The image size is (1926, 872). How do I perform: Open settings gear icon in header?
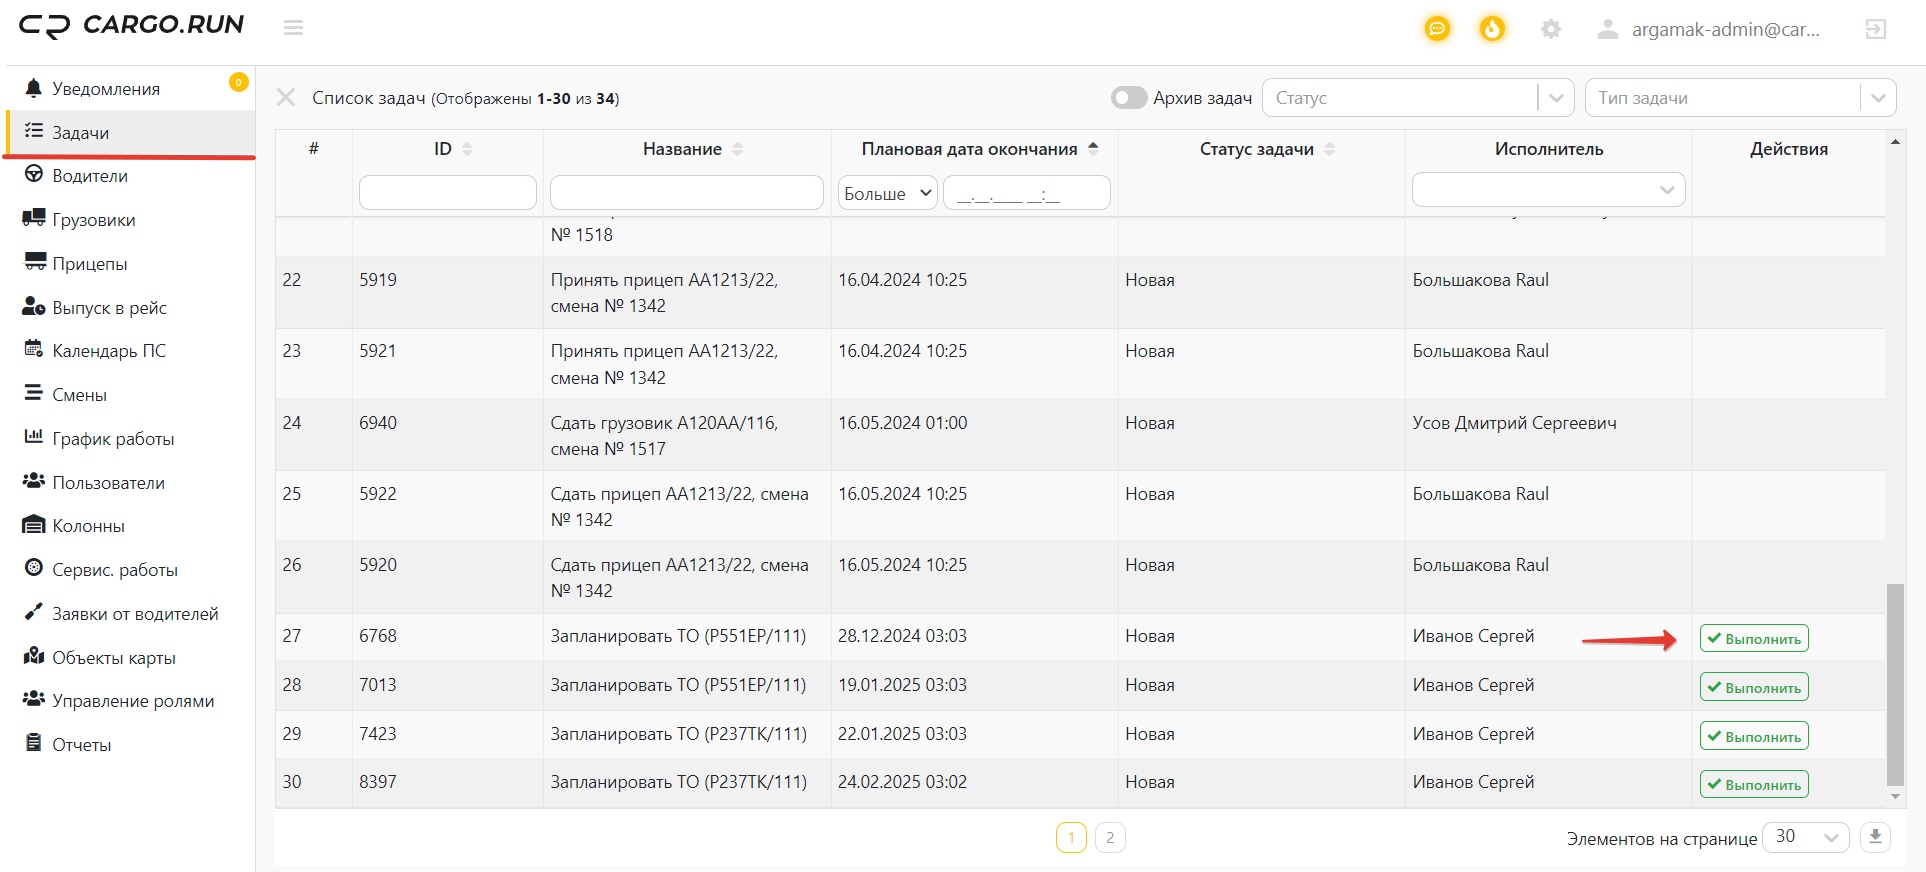(1550, 29)
